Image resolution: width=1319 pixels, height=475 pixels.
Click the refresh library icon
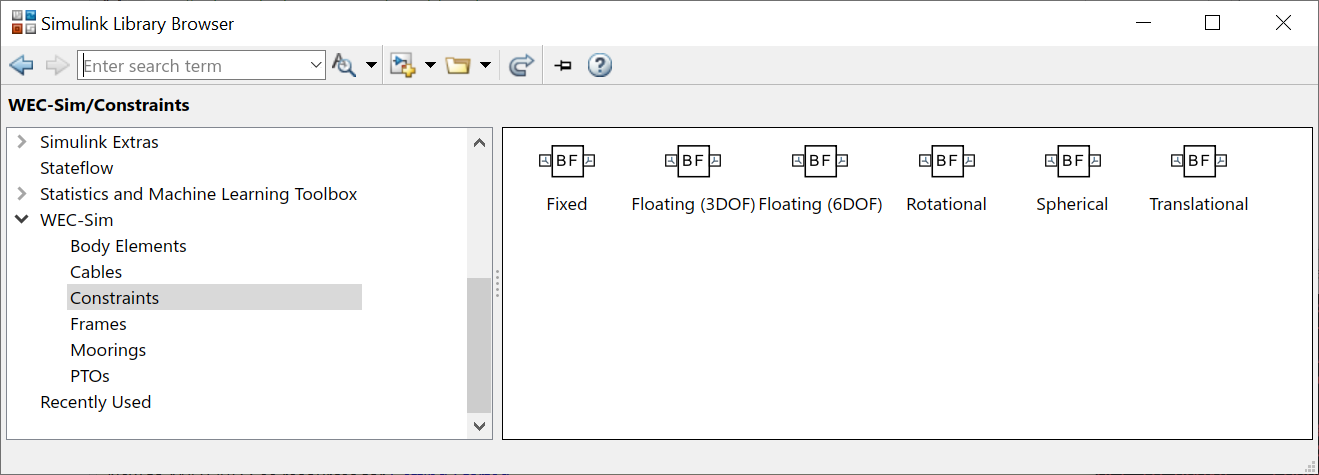[x=521, y=66]
